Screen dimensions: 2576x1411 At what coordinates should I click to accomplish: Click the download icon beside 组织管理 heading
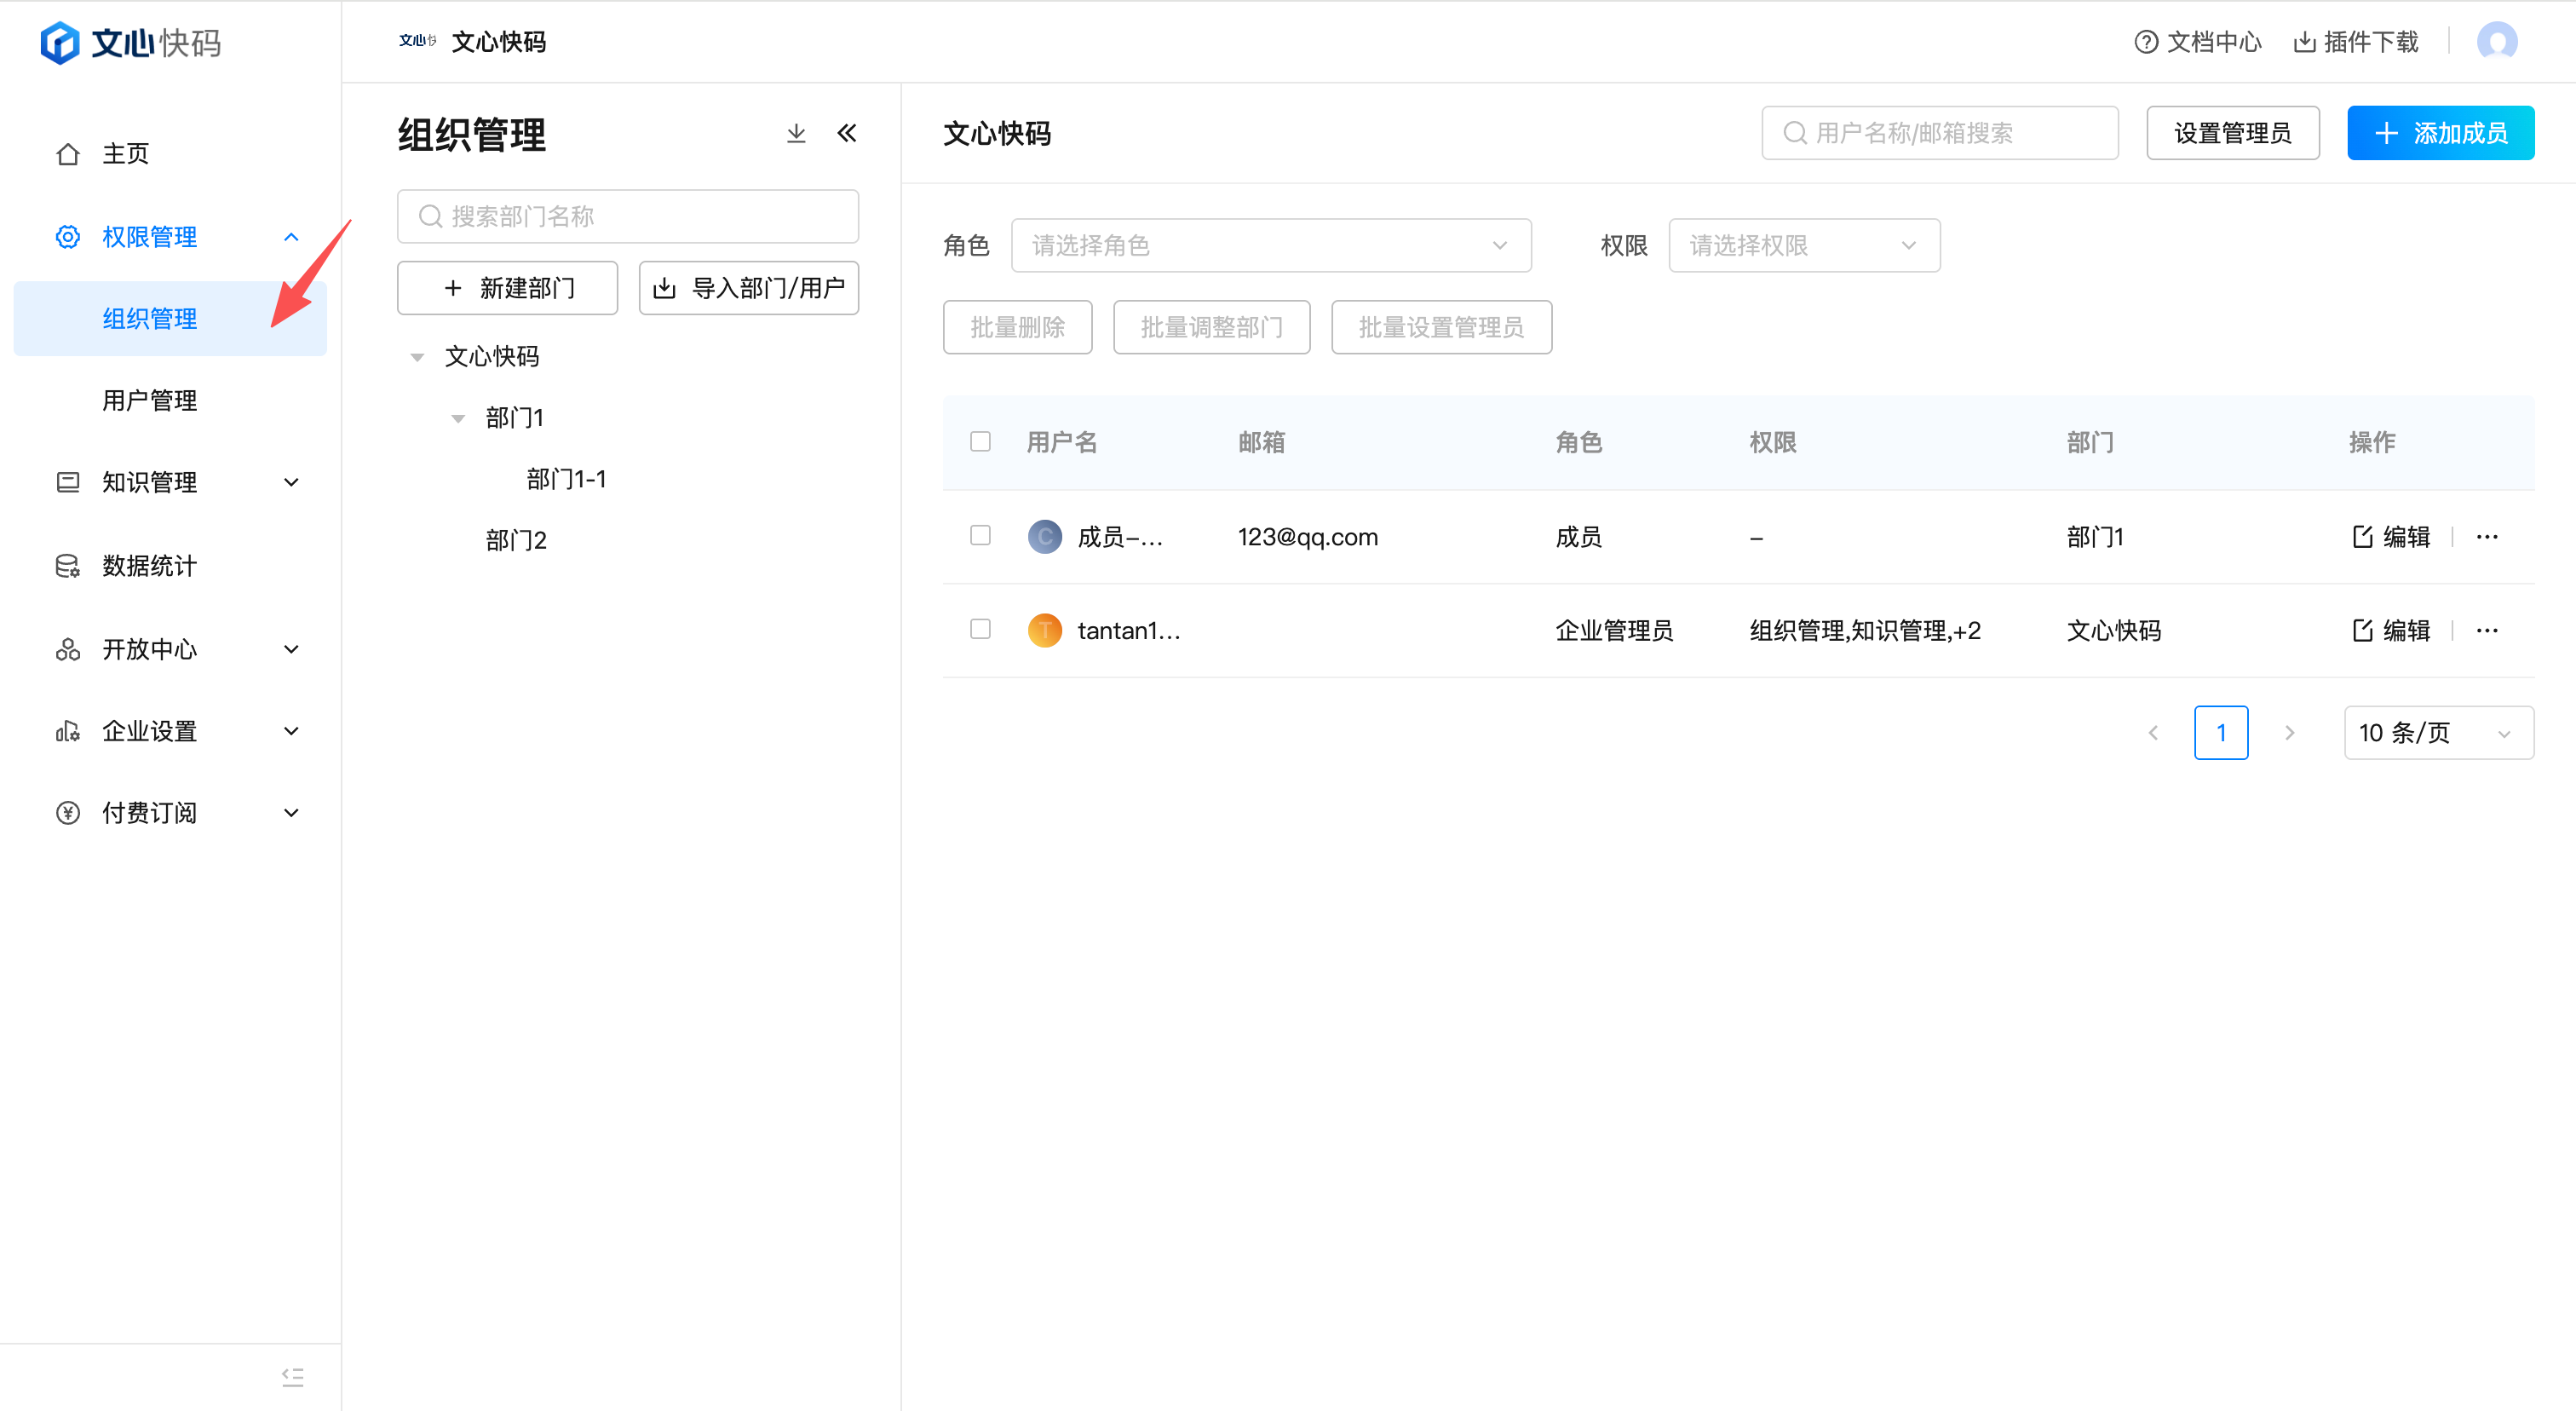click(x=796, y=133)
